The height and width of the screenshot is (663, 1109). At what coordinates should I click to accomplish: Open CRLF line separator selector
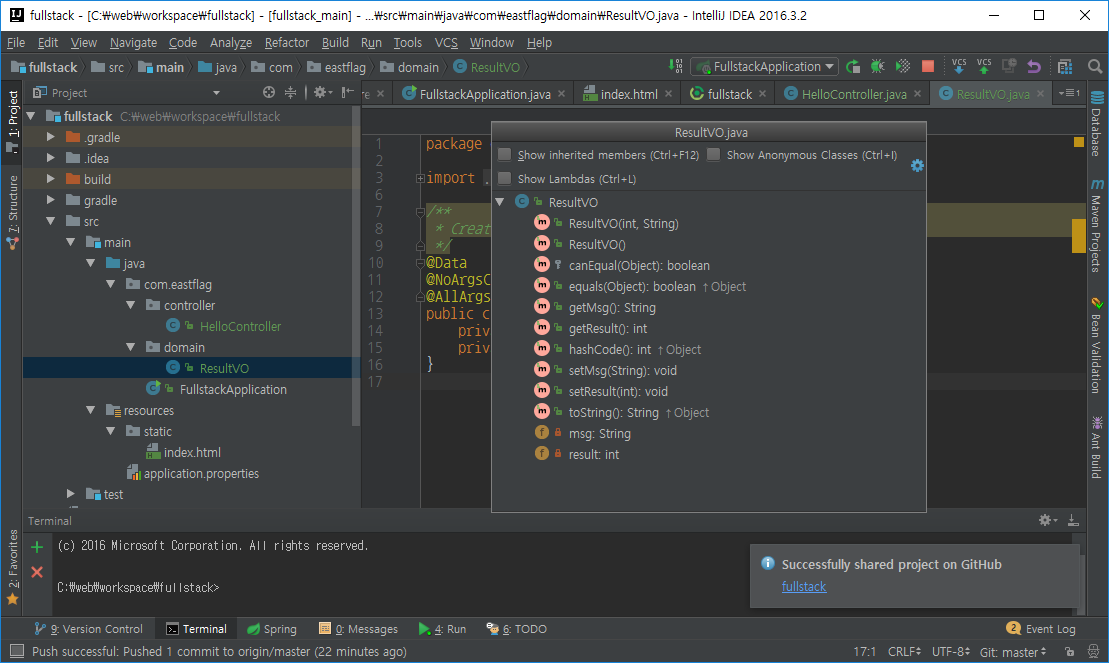[x=904, y=652]
